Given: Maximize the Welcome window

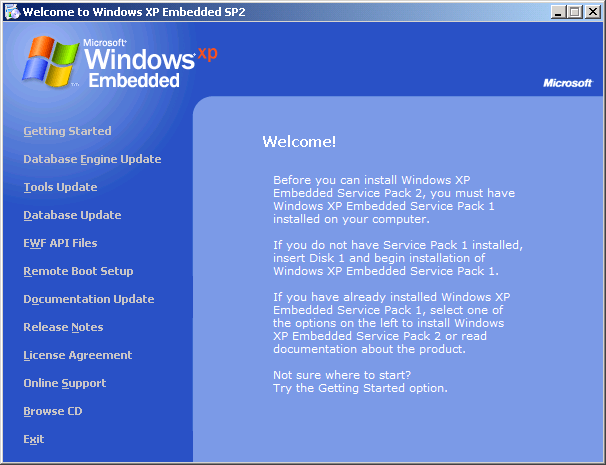Looking at the screenshot, I should [575, 12].
